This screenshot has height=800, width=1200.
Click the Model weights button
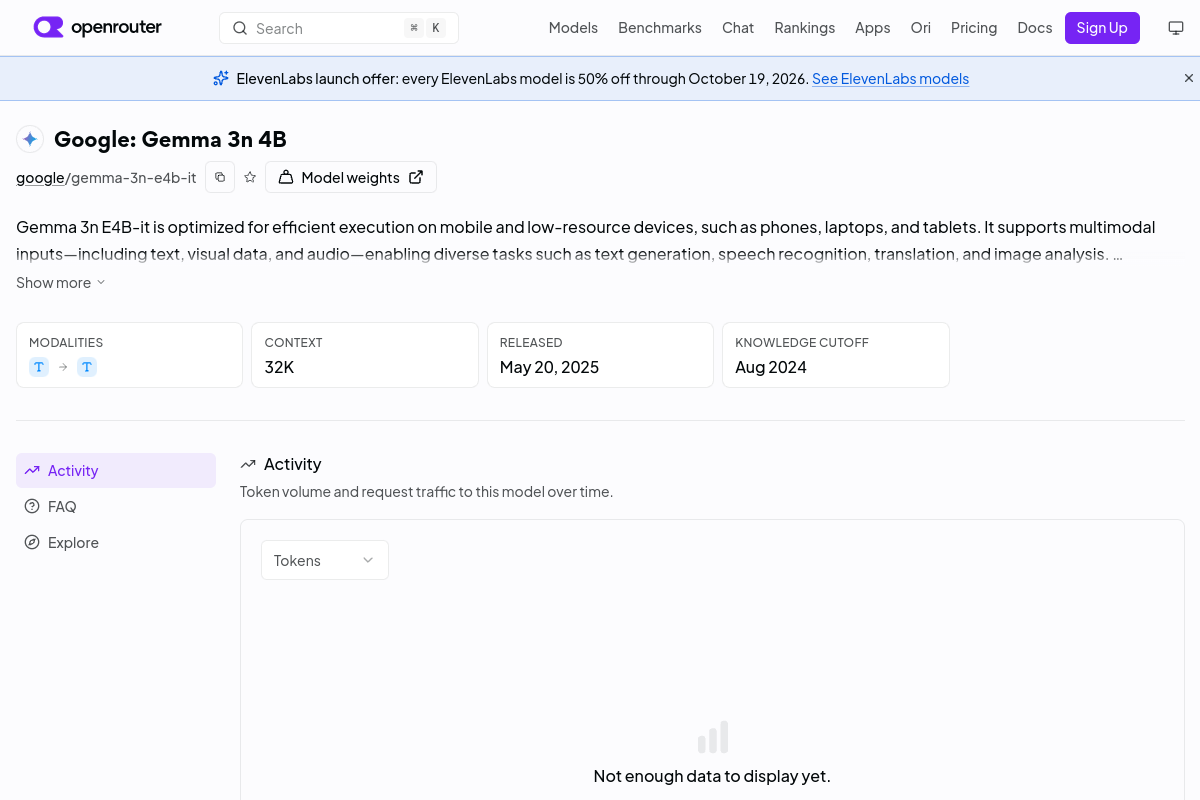[x=351, y=177]
